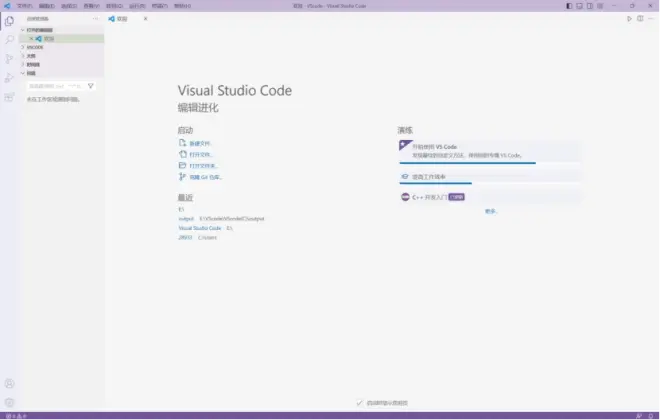Close Welcome entry in Open Editors list
Screen dimensions: 660x420
point(31,38)
